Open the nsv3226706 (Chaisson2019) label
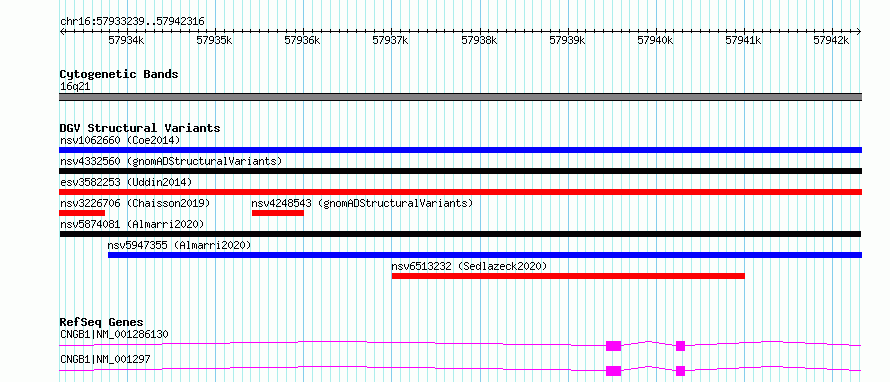Image resolution: width=890 pixels, height=382 pixels. pyautogui.click(x=135, y=203)
